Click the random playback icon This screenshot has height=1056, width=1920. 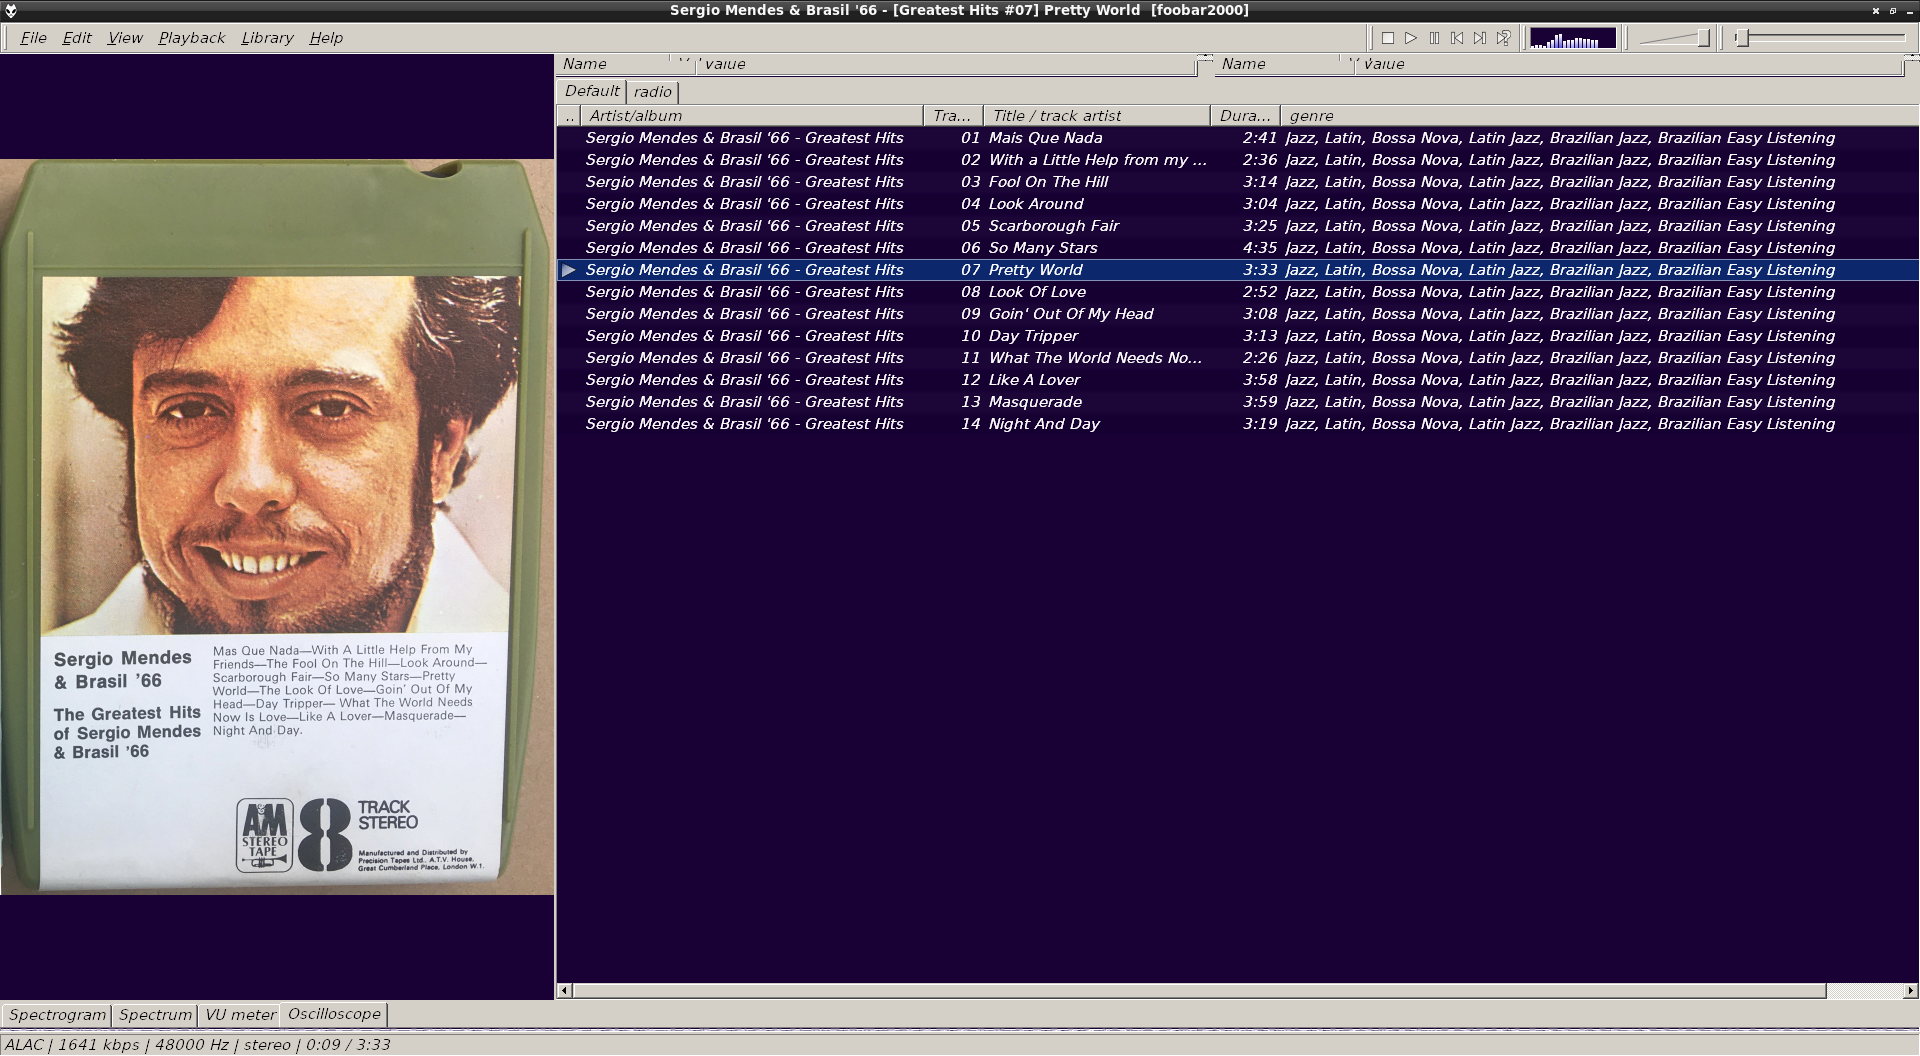[x=1503, y=38]
